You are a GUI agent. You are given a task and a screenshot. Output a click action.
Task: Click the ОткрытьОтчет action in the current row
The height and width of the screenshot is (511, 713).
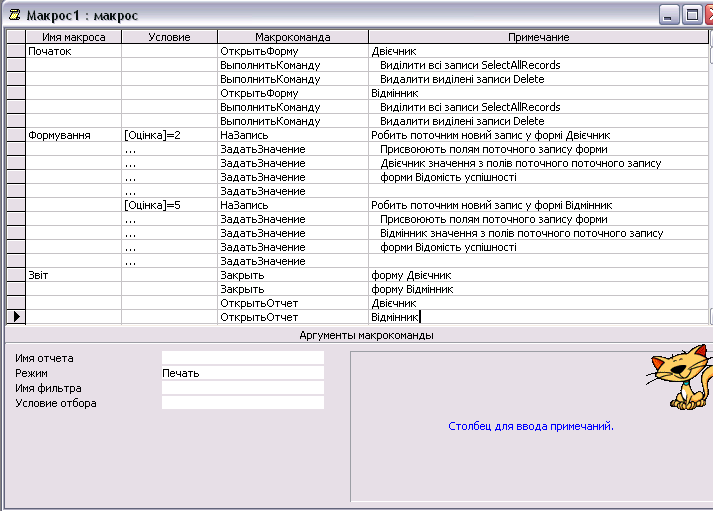click(293, 317)
